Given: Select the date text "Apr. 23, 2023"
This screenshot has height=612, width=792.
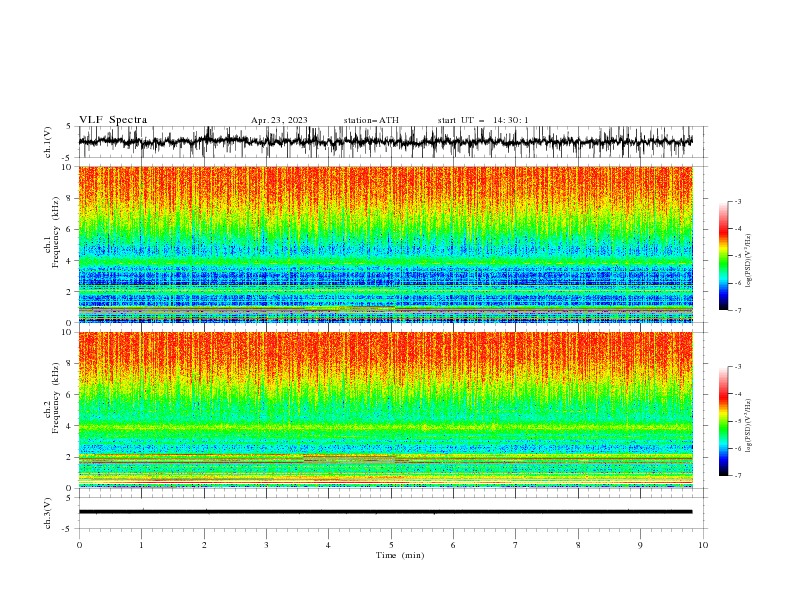Looking at the screenshot, I should 279,120.
